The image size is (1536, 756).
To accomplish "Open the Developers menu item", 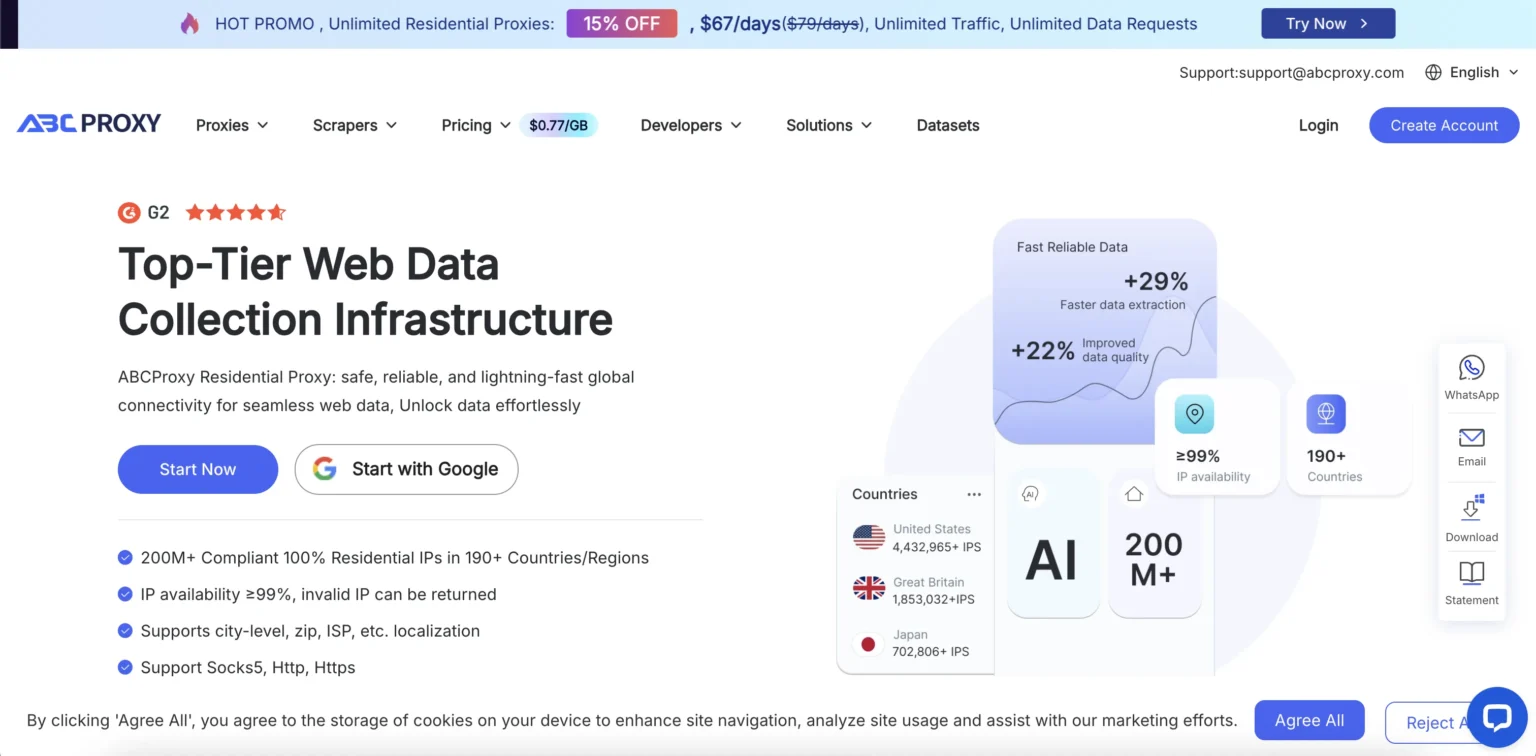I will coord(689,125).
